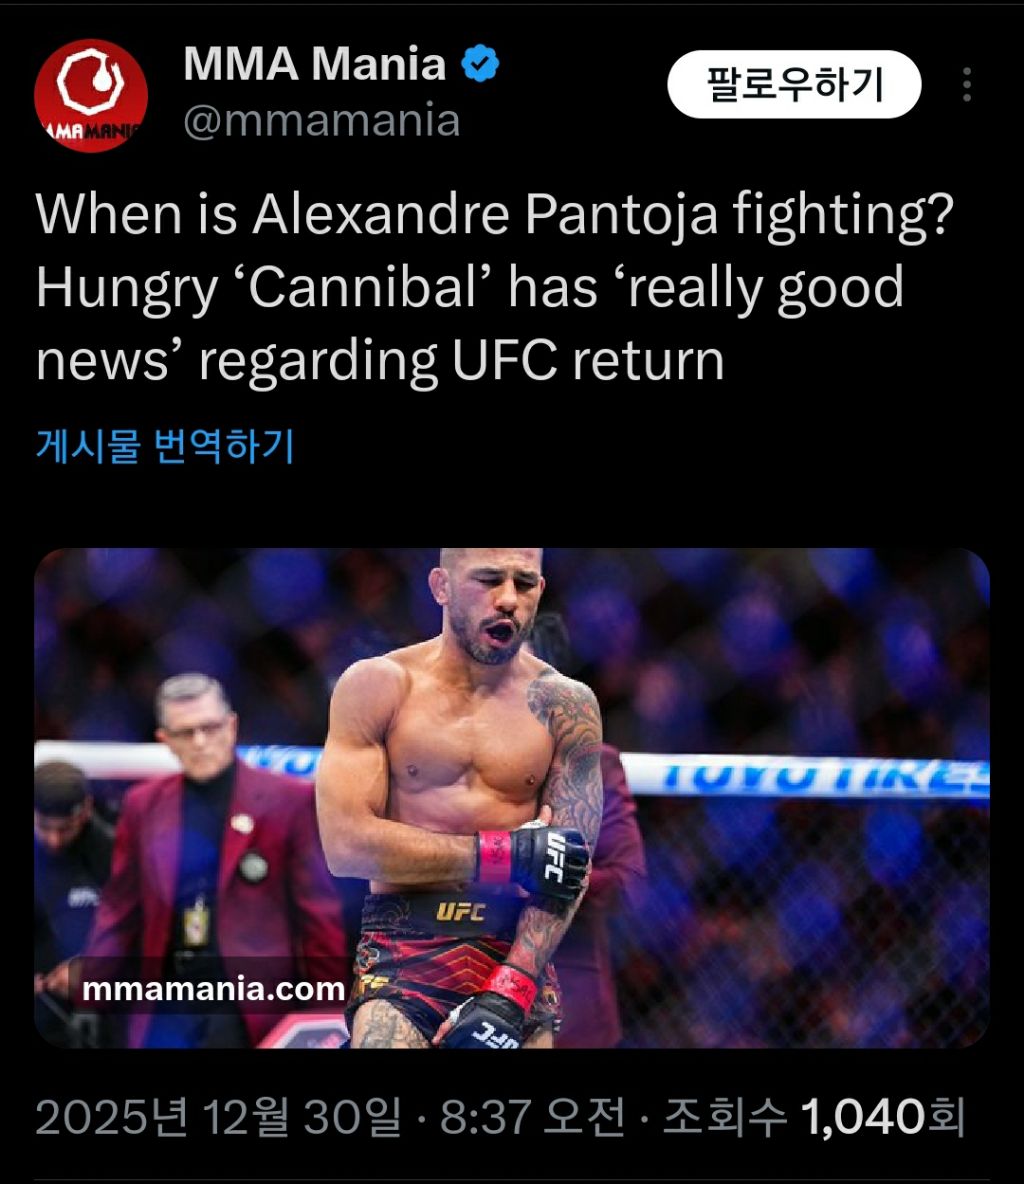The image size is (1024, 1184).
Task: Open the MMA Mania profile avatar
Action: (91, 96)
